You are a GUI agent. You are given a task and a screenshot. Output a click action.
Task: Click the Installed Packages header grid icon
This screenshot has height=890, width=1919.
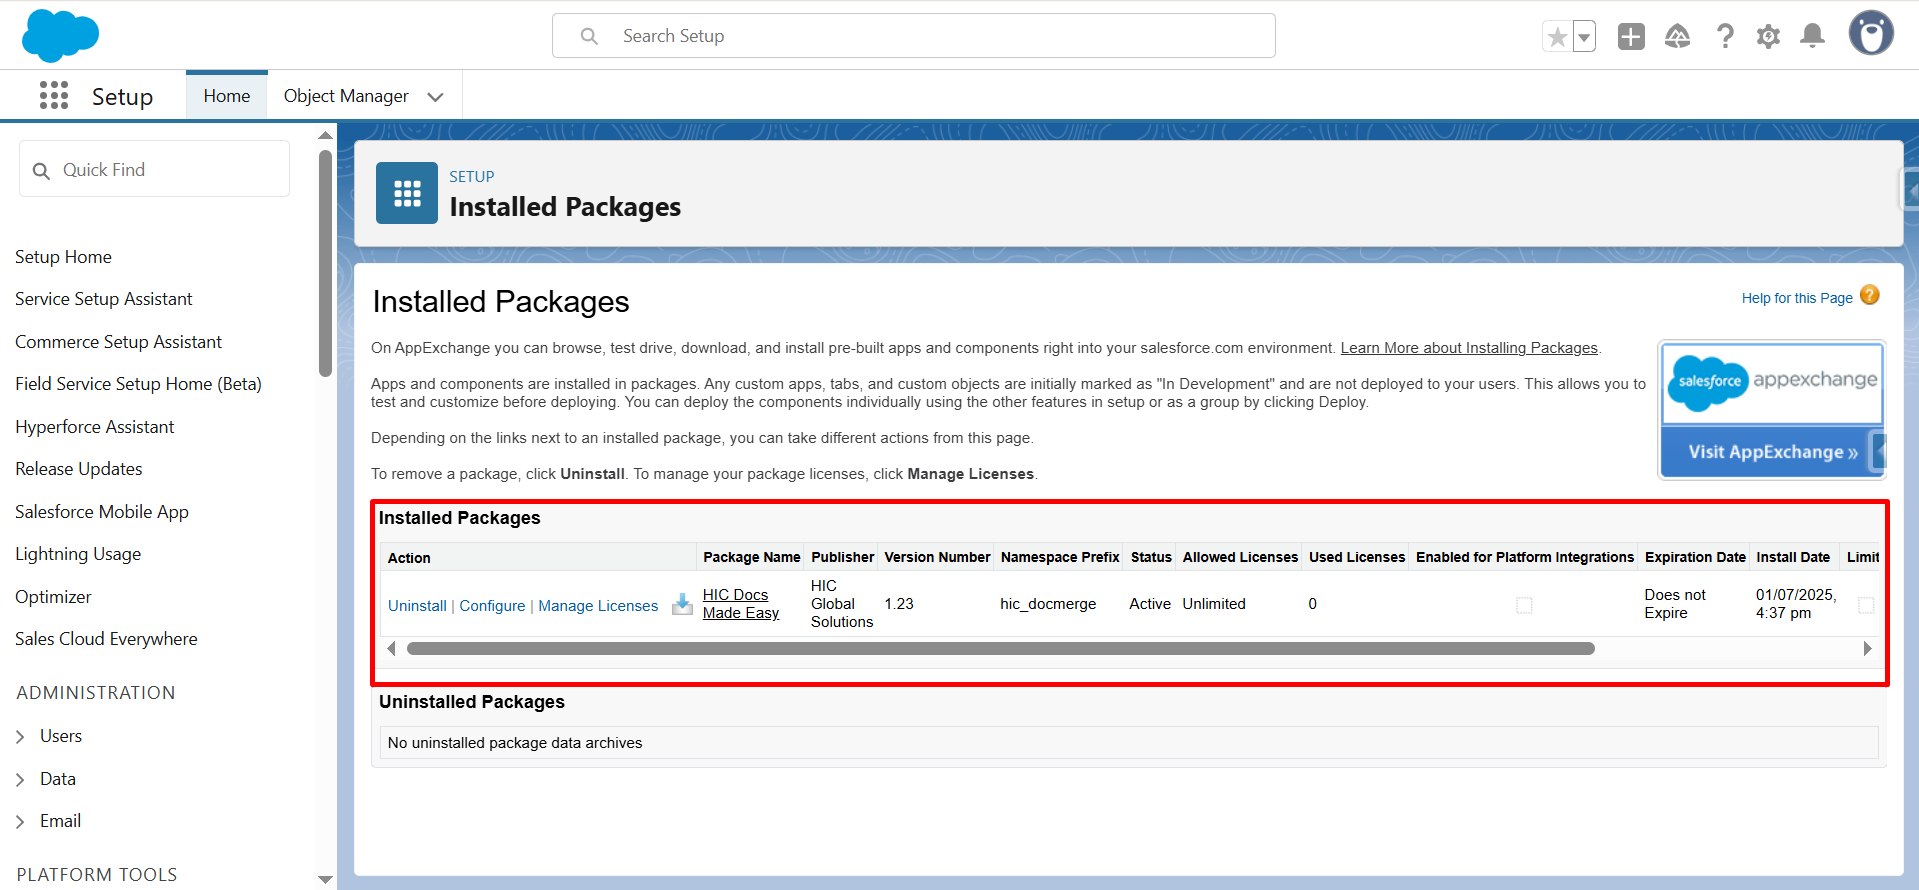pos(407,193)
